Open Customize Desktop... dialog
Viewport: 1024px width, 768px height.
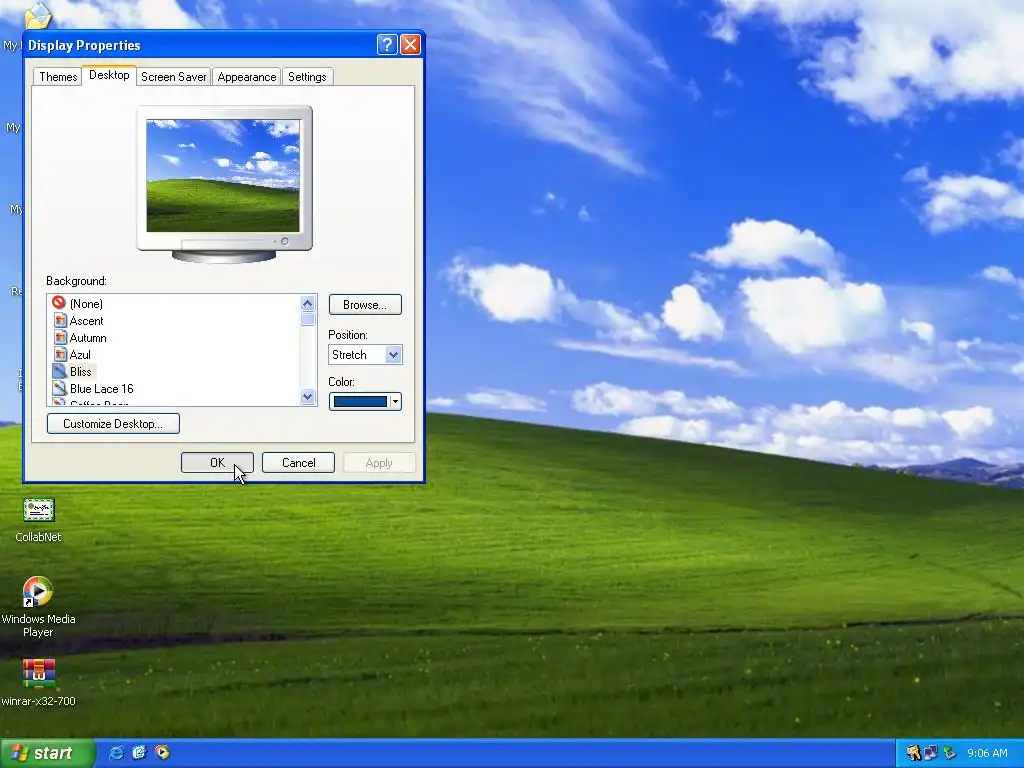coord(113,423)
